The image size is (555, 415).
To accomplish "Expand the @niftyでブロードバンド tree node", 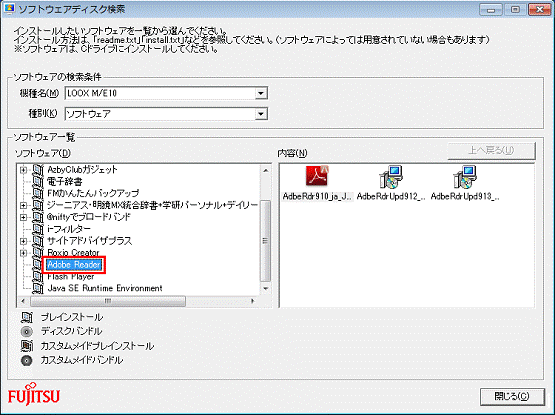I will (x=23, y=217).
